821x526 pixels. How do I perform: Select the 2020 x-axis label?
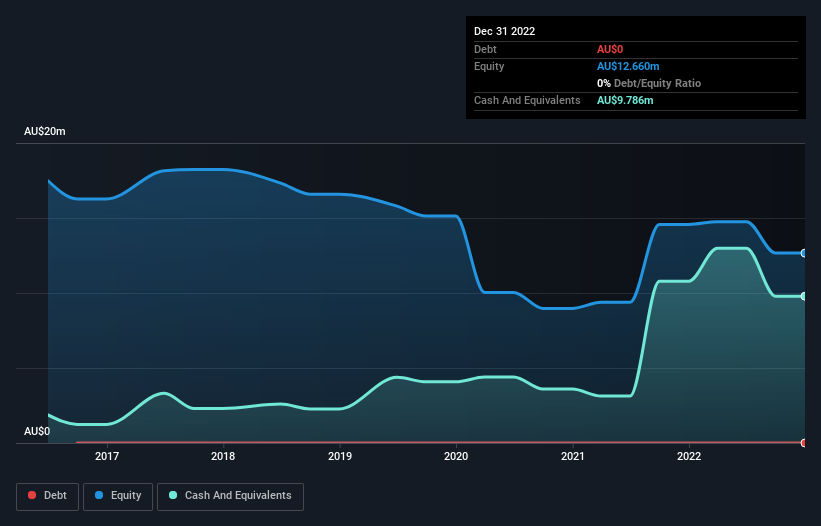pos(456,456)
